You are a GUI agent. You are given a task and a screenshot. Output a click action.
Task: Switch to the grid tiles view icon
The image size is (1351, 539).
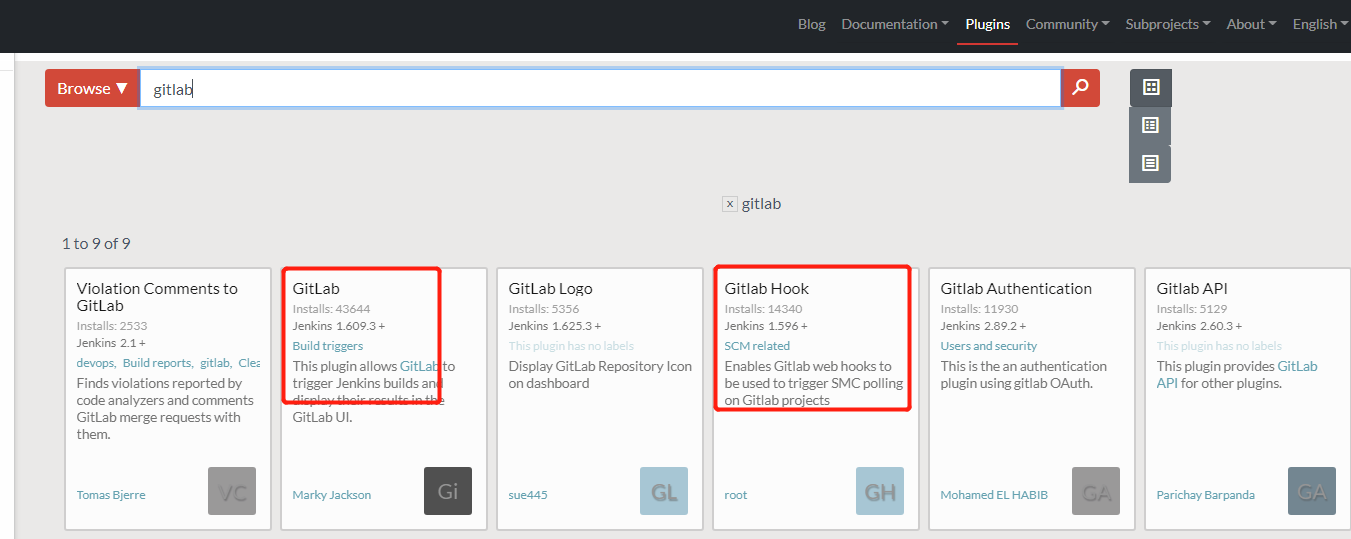click(1150, 88)
